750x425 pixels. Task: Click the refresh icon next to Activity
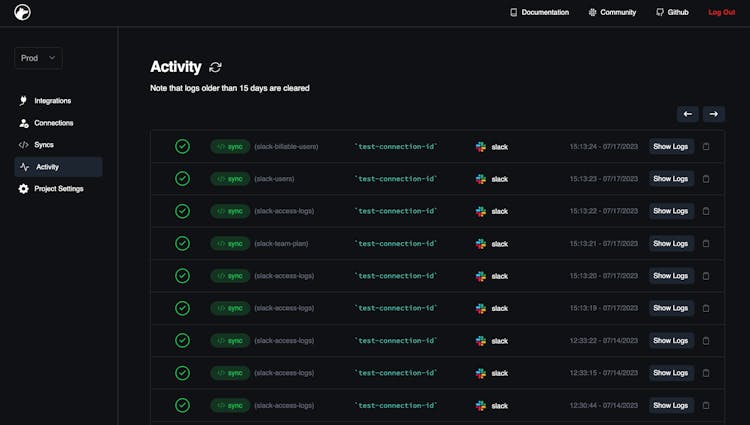pos(216,67)
